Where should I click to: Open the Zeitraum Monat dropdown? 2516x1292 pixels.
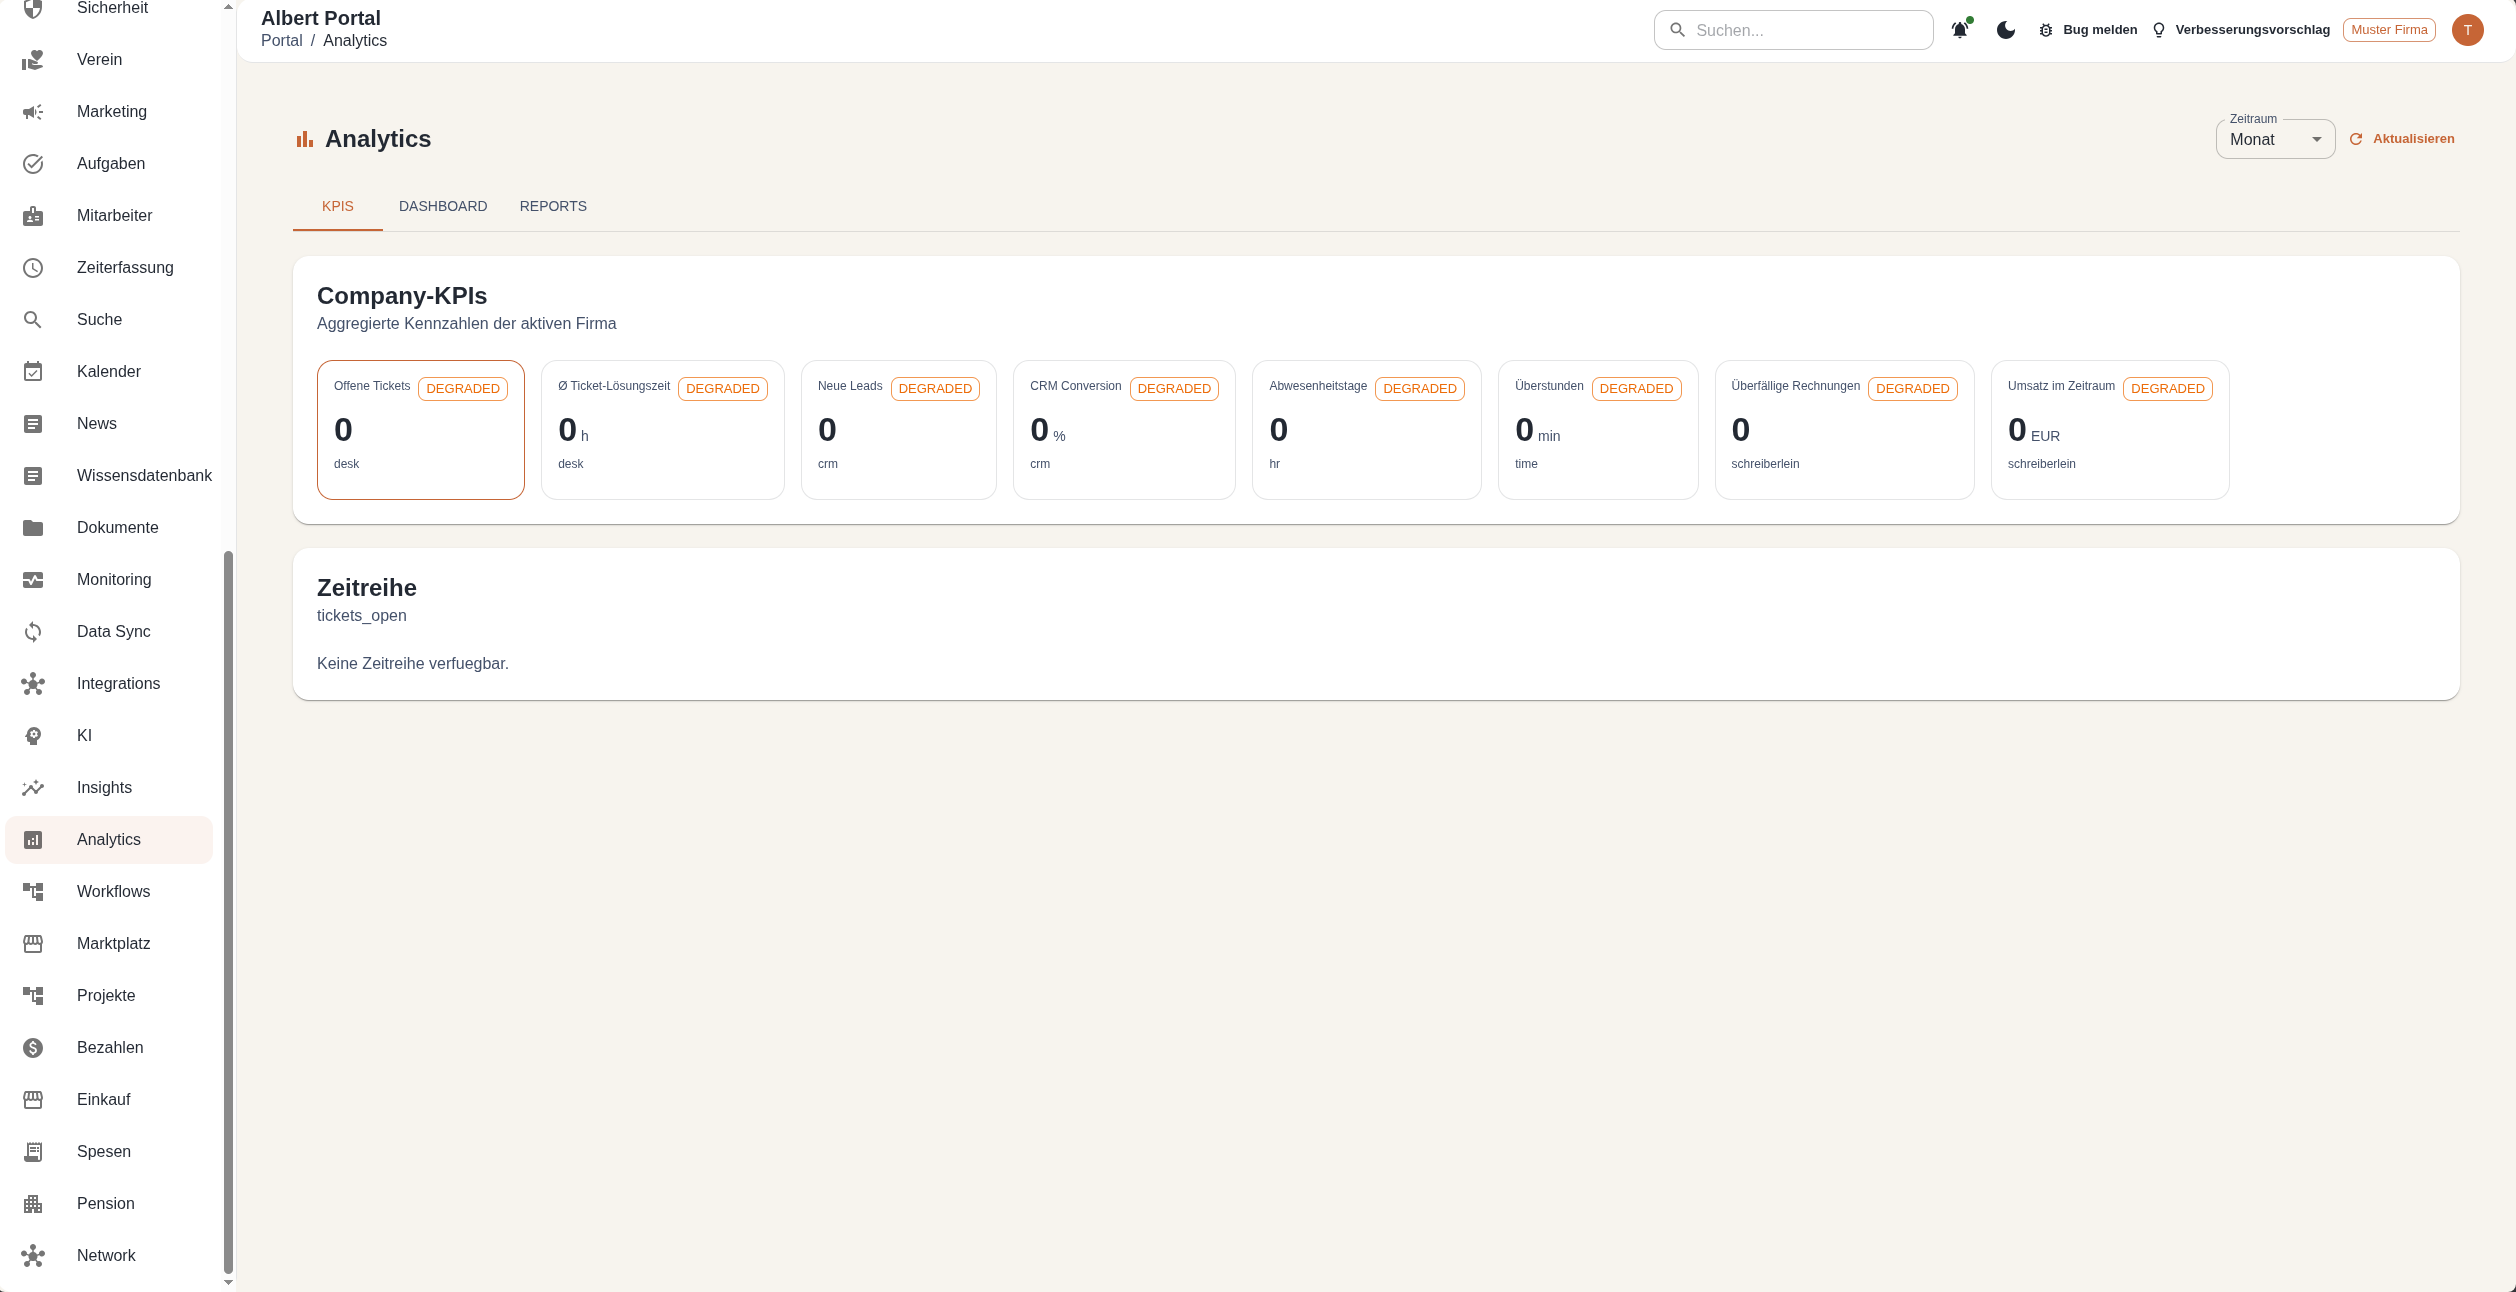2275,139
